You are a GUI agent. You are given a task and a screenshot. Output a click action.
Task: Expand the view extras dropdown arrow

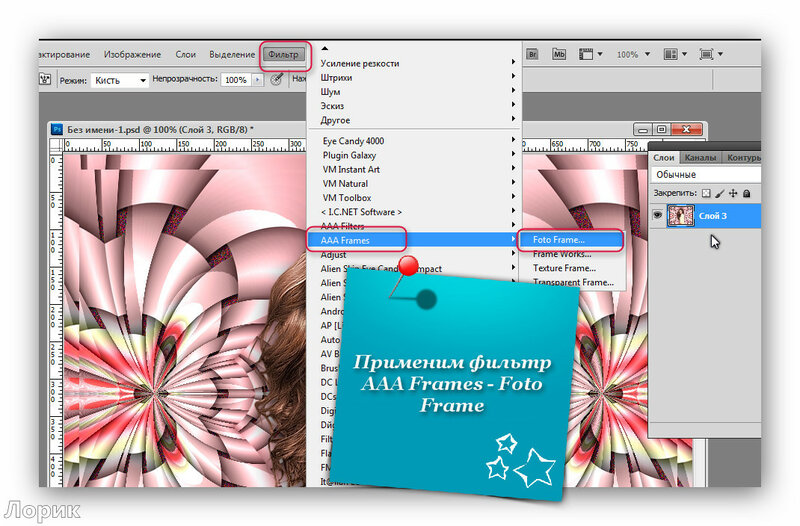(600, 54)
